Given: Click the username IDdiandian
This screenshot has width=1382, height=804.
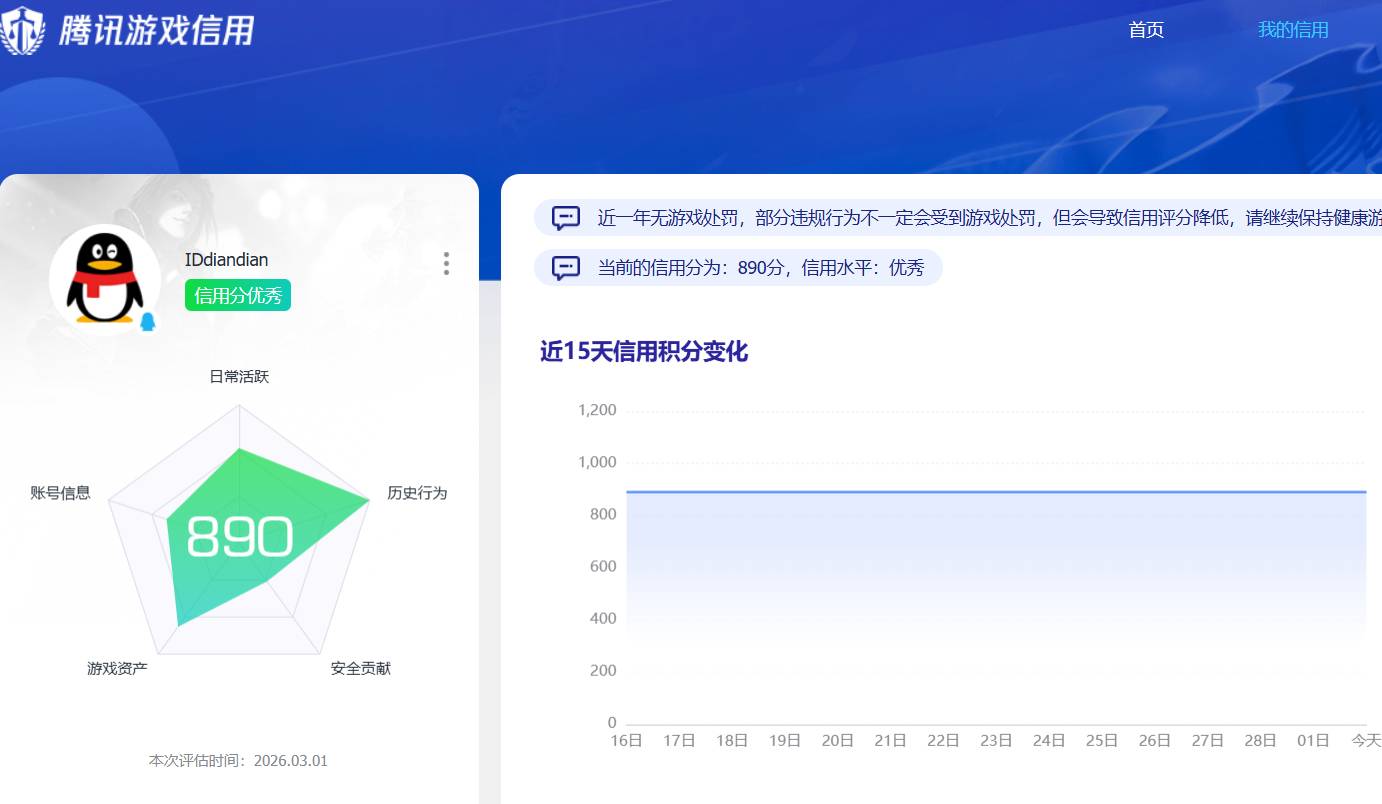Looking at the screenshot, I should (228, 259).
